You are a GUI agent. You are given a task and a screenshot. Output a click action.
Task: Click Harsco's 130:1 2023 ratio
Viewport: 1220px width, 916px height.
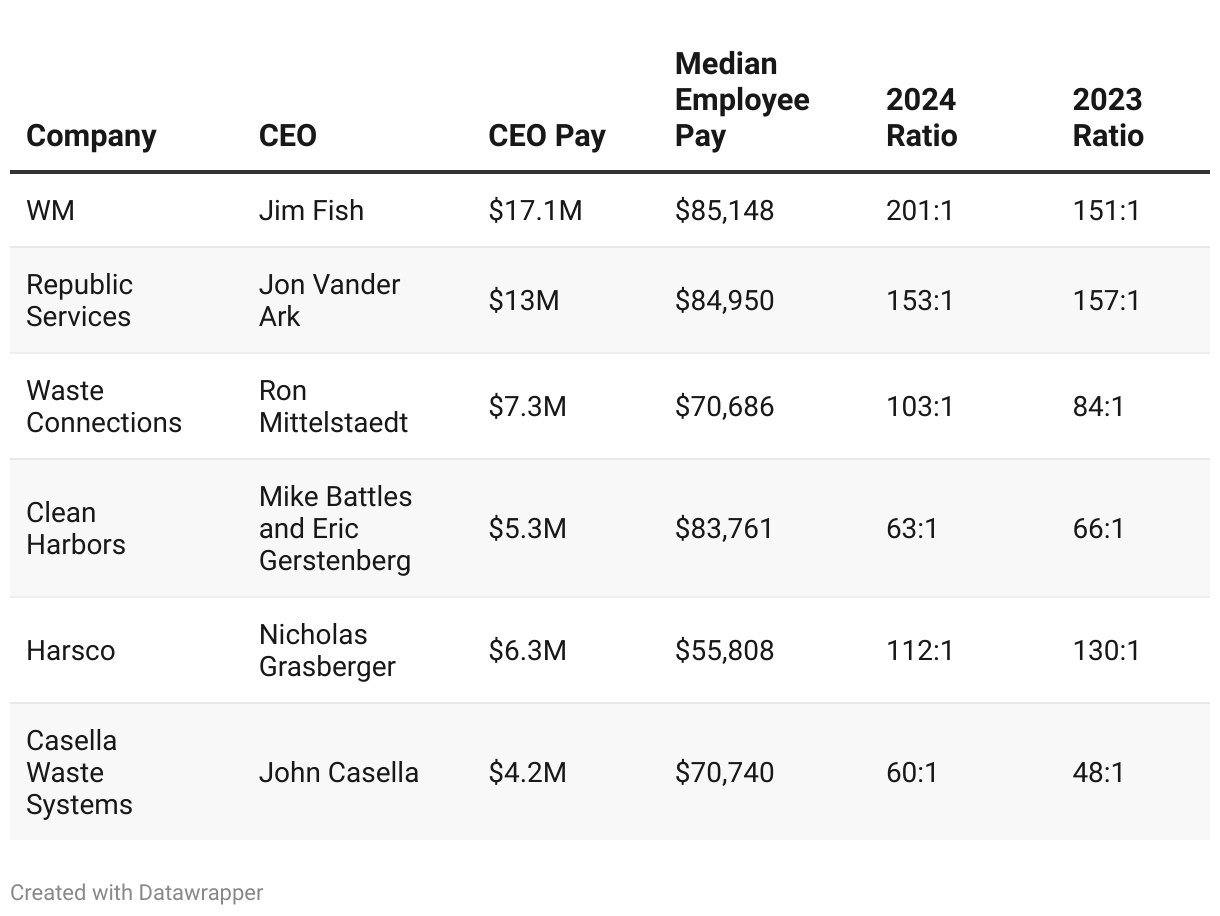click(x=1106, y=650)
